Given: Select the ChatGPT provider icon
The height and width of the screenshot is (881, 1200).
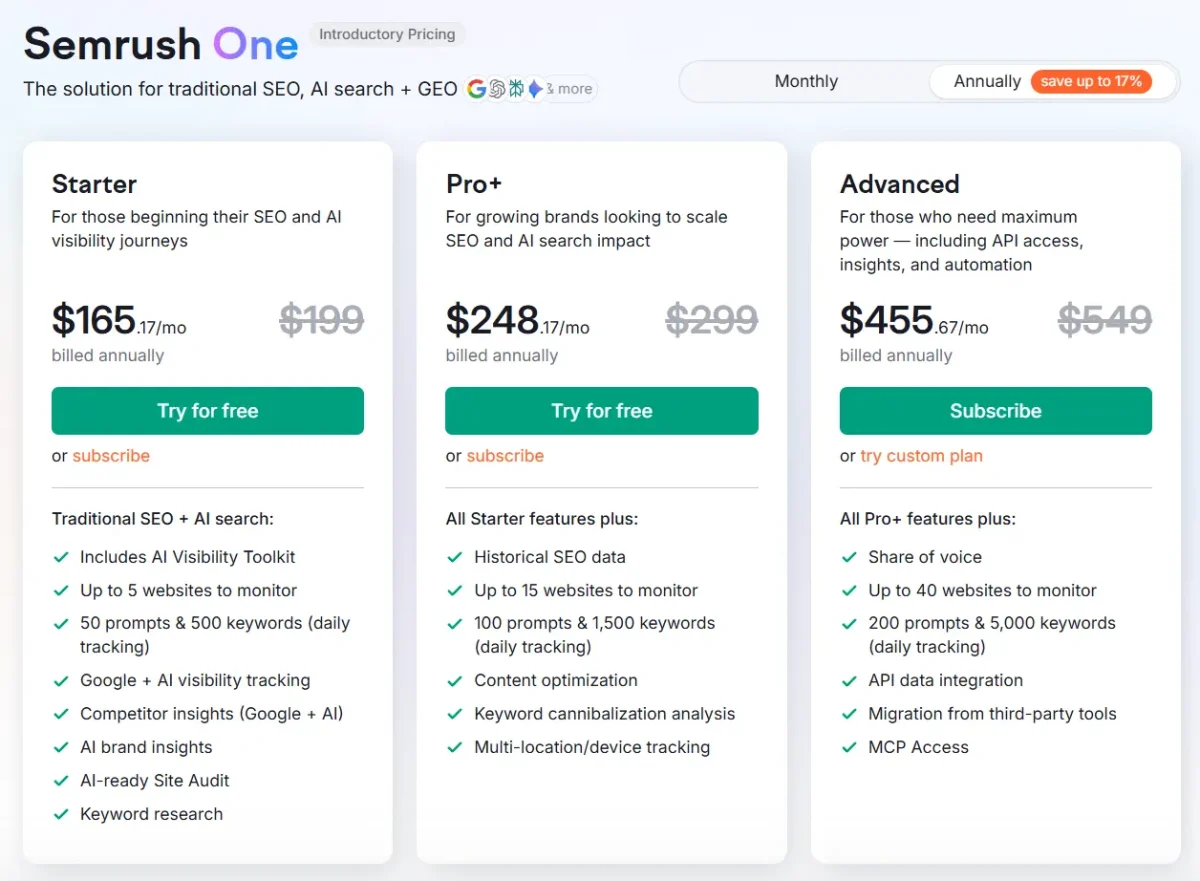Looking at the screenshot, I should pyautogui.click(x=497, y=88).
